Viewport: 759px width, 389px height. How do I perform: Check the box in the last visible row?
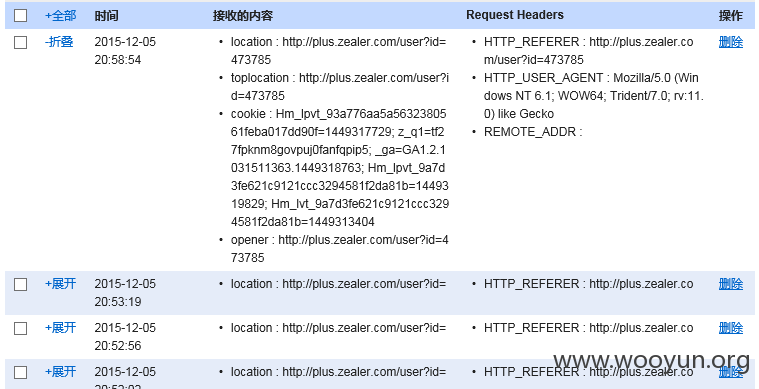20,373
